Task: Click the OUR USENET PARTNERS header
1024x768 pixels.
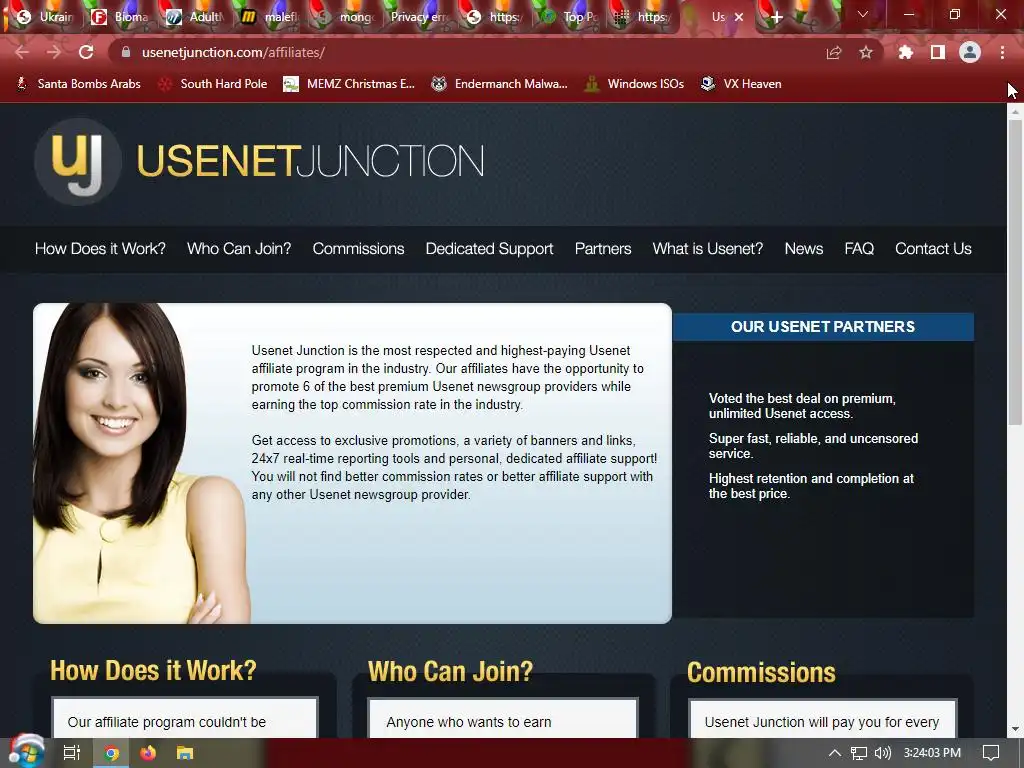Action: 823,327
